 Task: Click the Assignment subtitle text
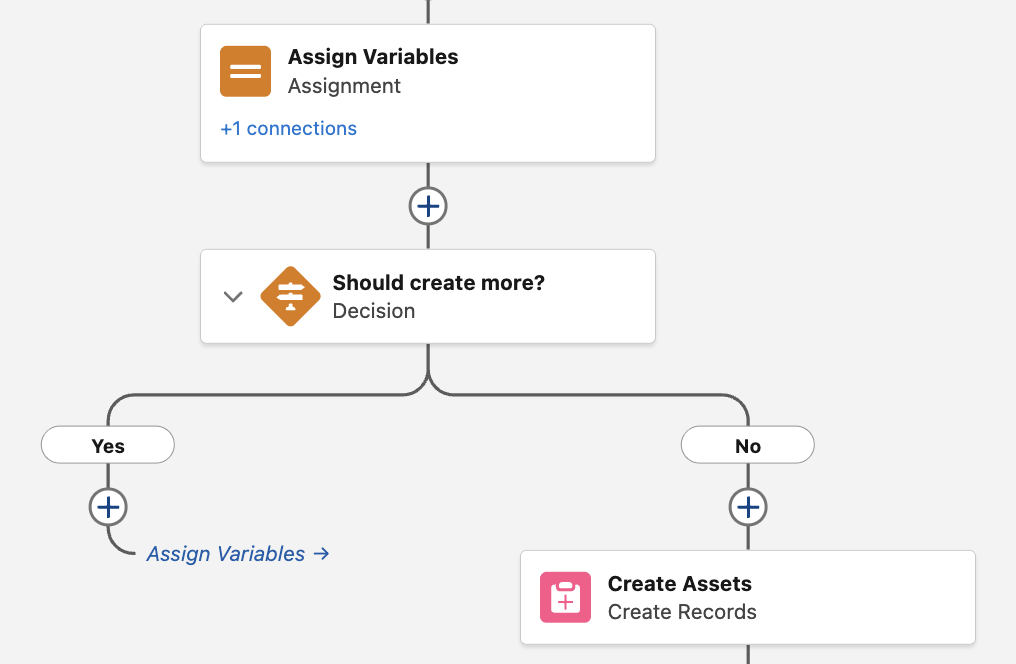coord(344,86)
